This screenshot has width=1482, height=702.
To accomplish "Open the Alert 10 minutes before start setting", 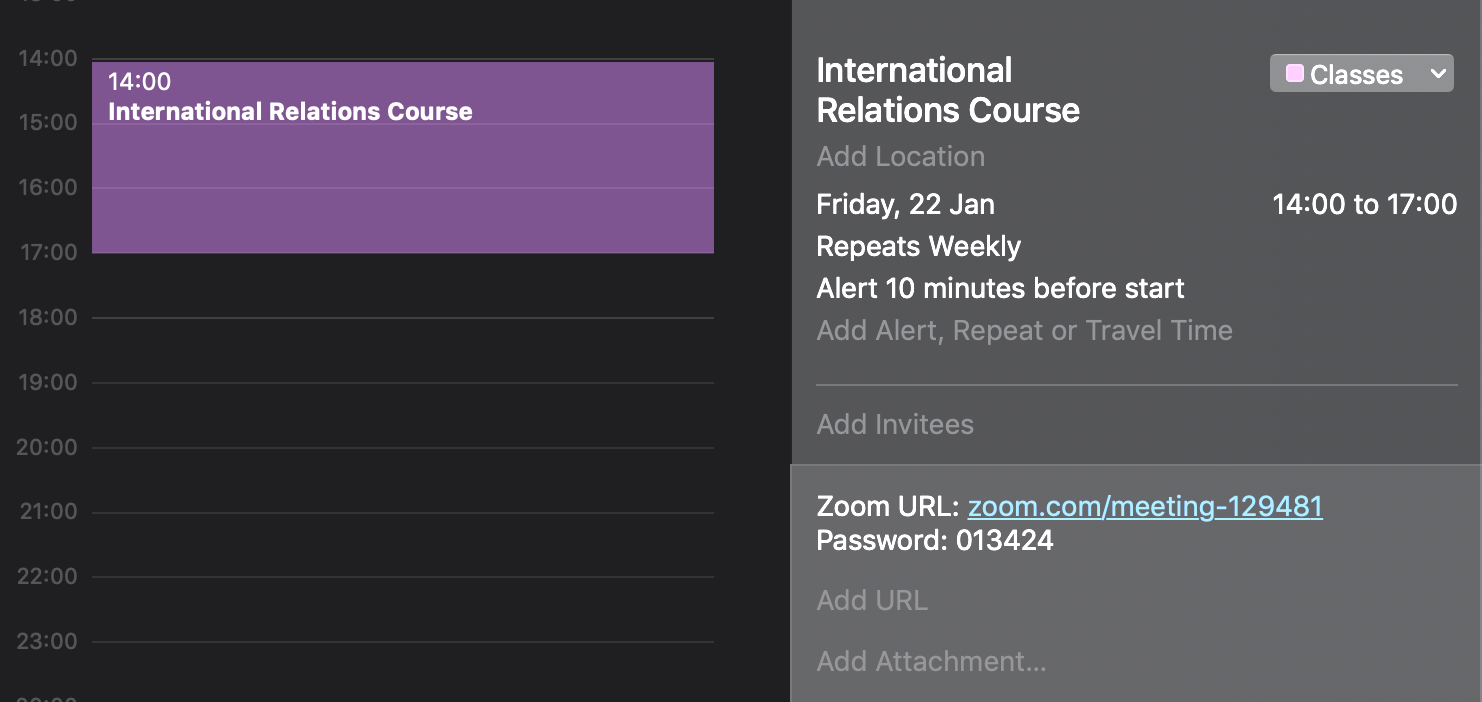I will pyautogui.click(x=1000, y=289).
